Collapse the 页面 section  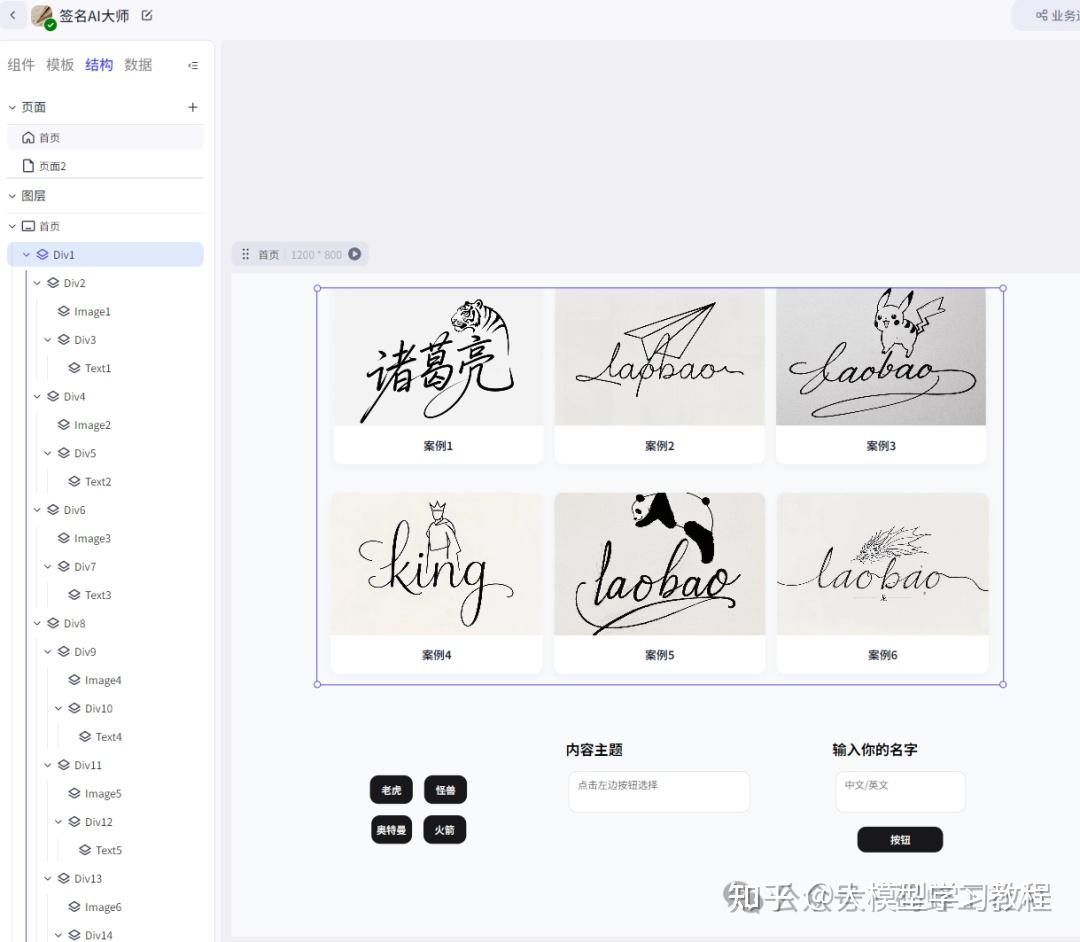click(x=12, y=107)
